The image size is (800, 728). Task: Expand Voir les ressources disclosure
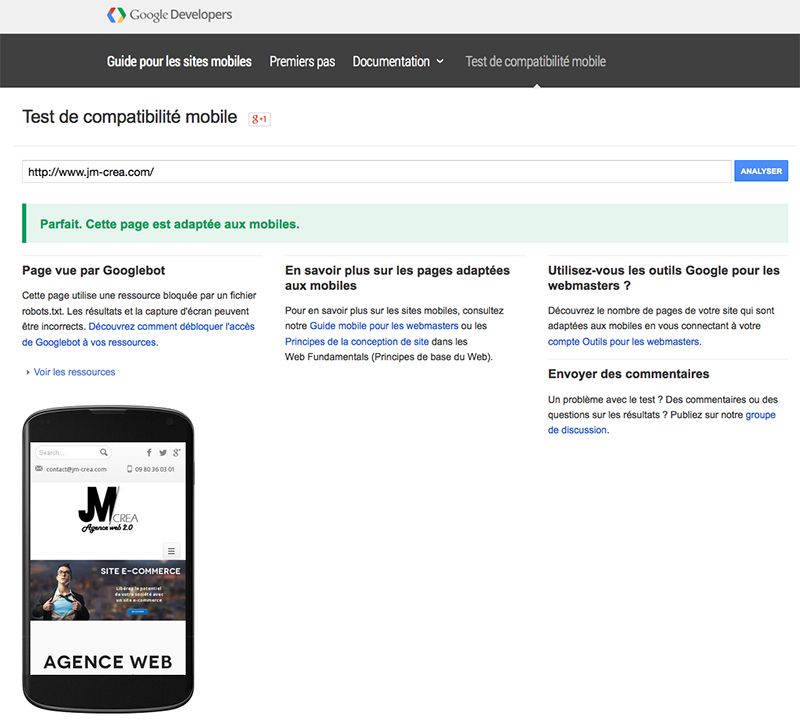(70, 372)
